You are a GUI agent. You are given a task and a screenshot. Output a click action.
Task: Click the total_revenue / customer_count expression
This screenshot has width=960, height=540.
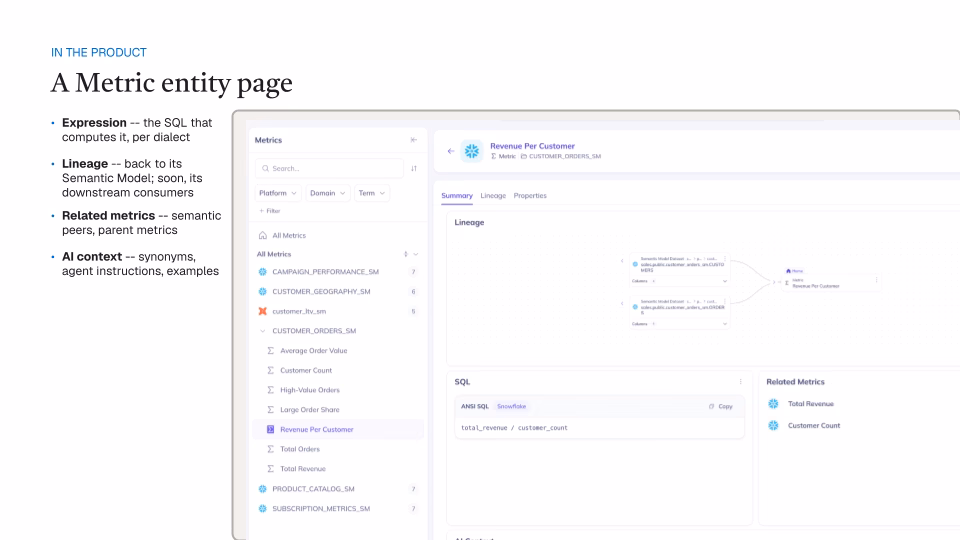(x=514, y=427)
